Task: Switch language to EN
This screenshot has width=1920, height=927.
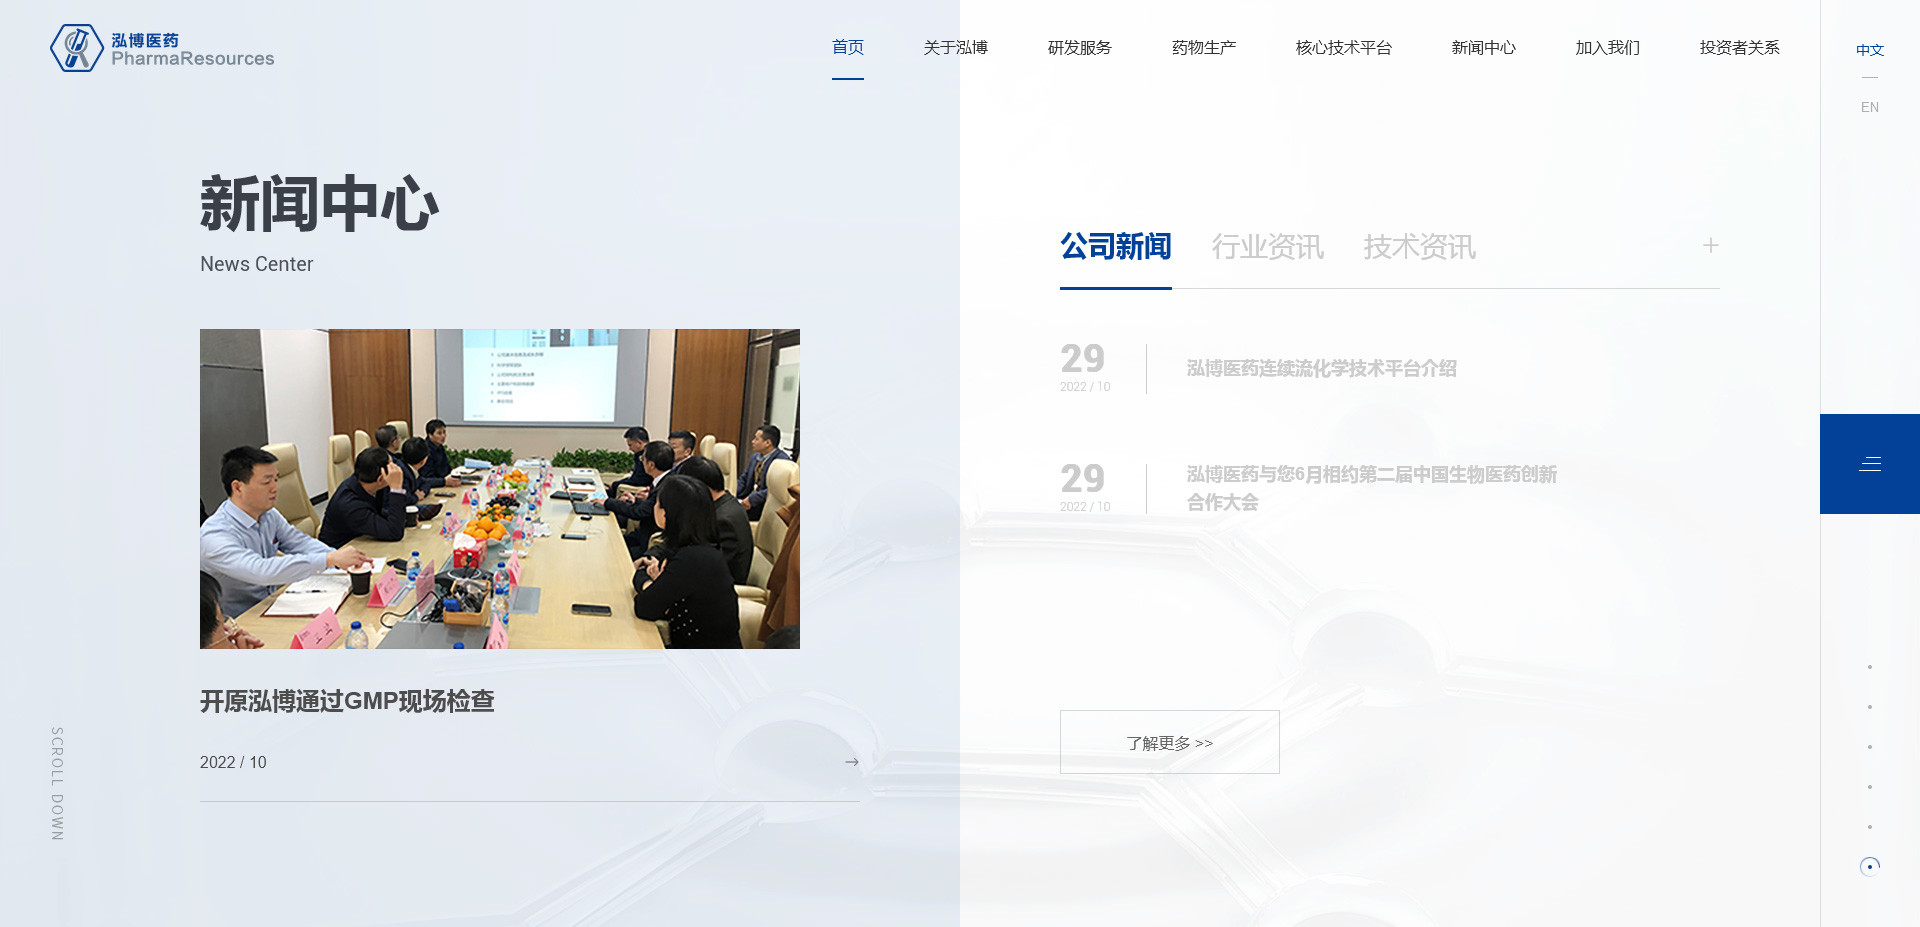Action: (x=1869, y=107)
